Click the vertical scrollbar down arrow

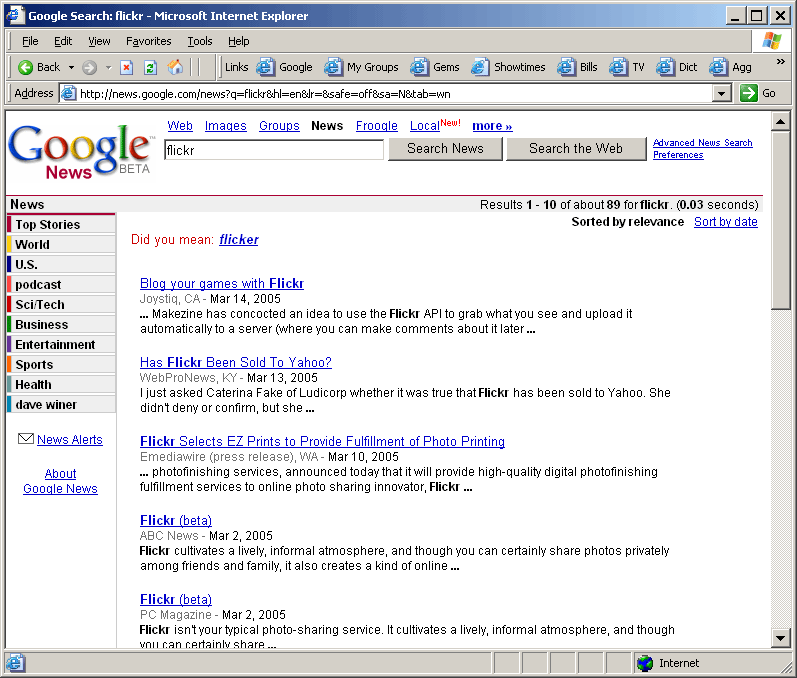coord(781,638)
